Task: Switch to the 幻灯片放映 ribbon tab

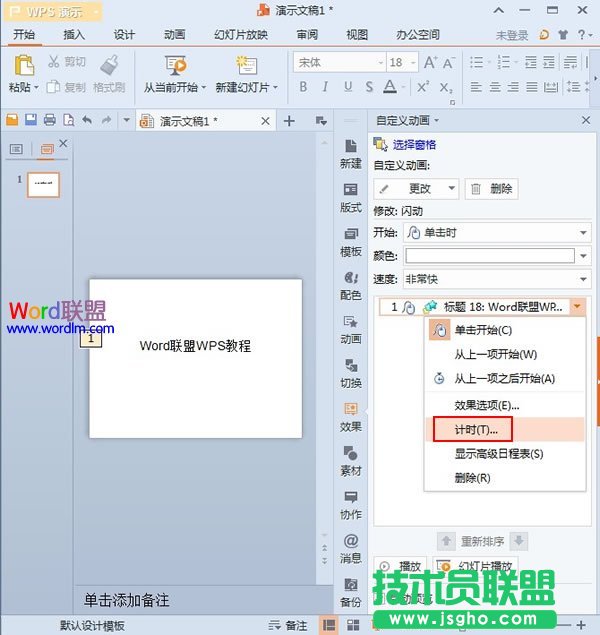Action: (x=241, y=34)
